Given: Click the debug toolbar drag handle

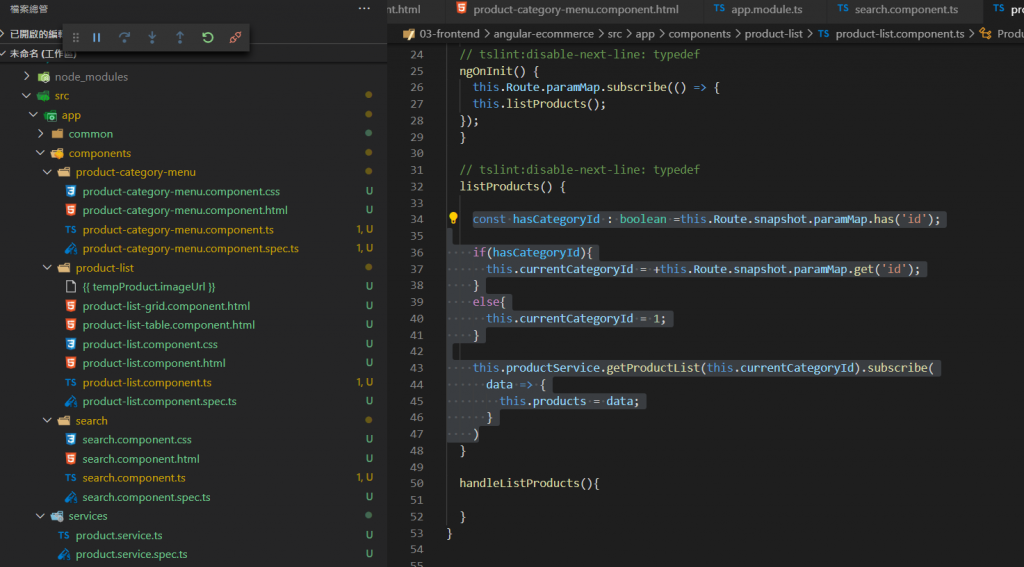Looking at the screenshot, I should [x=76, y=38].
